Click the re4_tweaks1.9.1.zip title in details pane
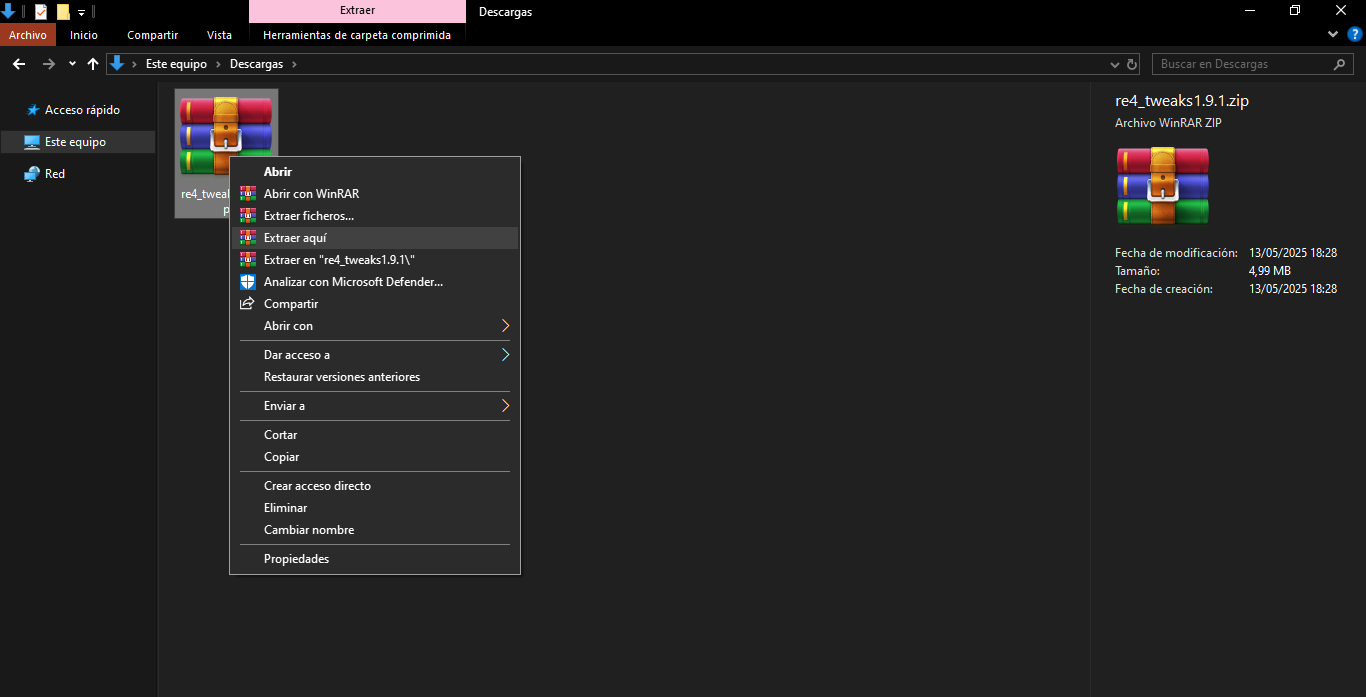This screenshot has width=1366, height=697. 1182,101
